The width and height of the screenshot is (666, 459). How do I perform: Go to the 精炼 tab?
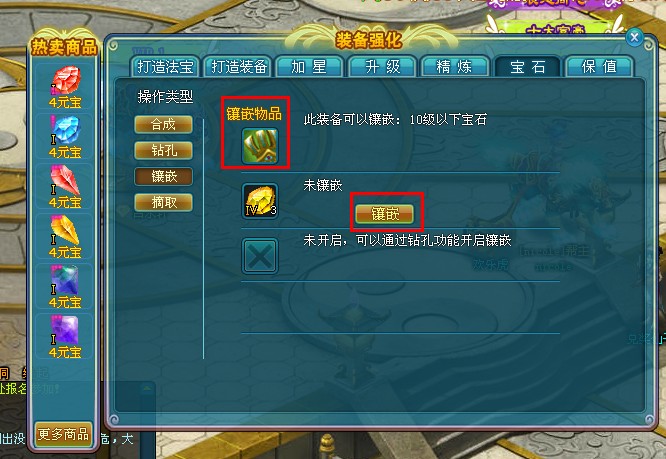[x=454, y=67]
